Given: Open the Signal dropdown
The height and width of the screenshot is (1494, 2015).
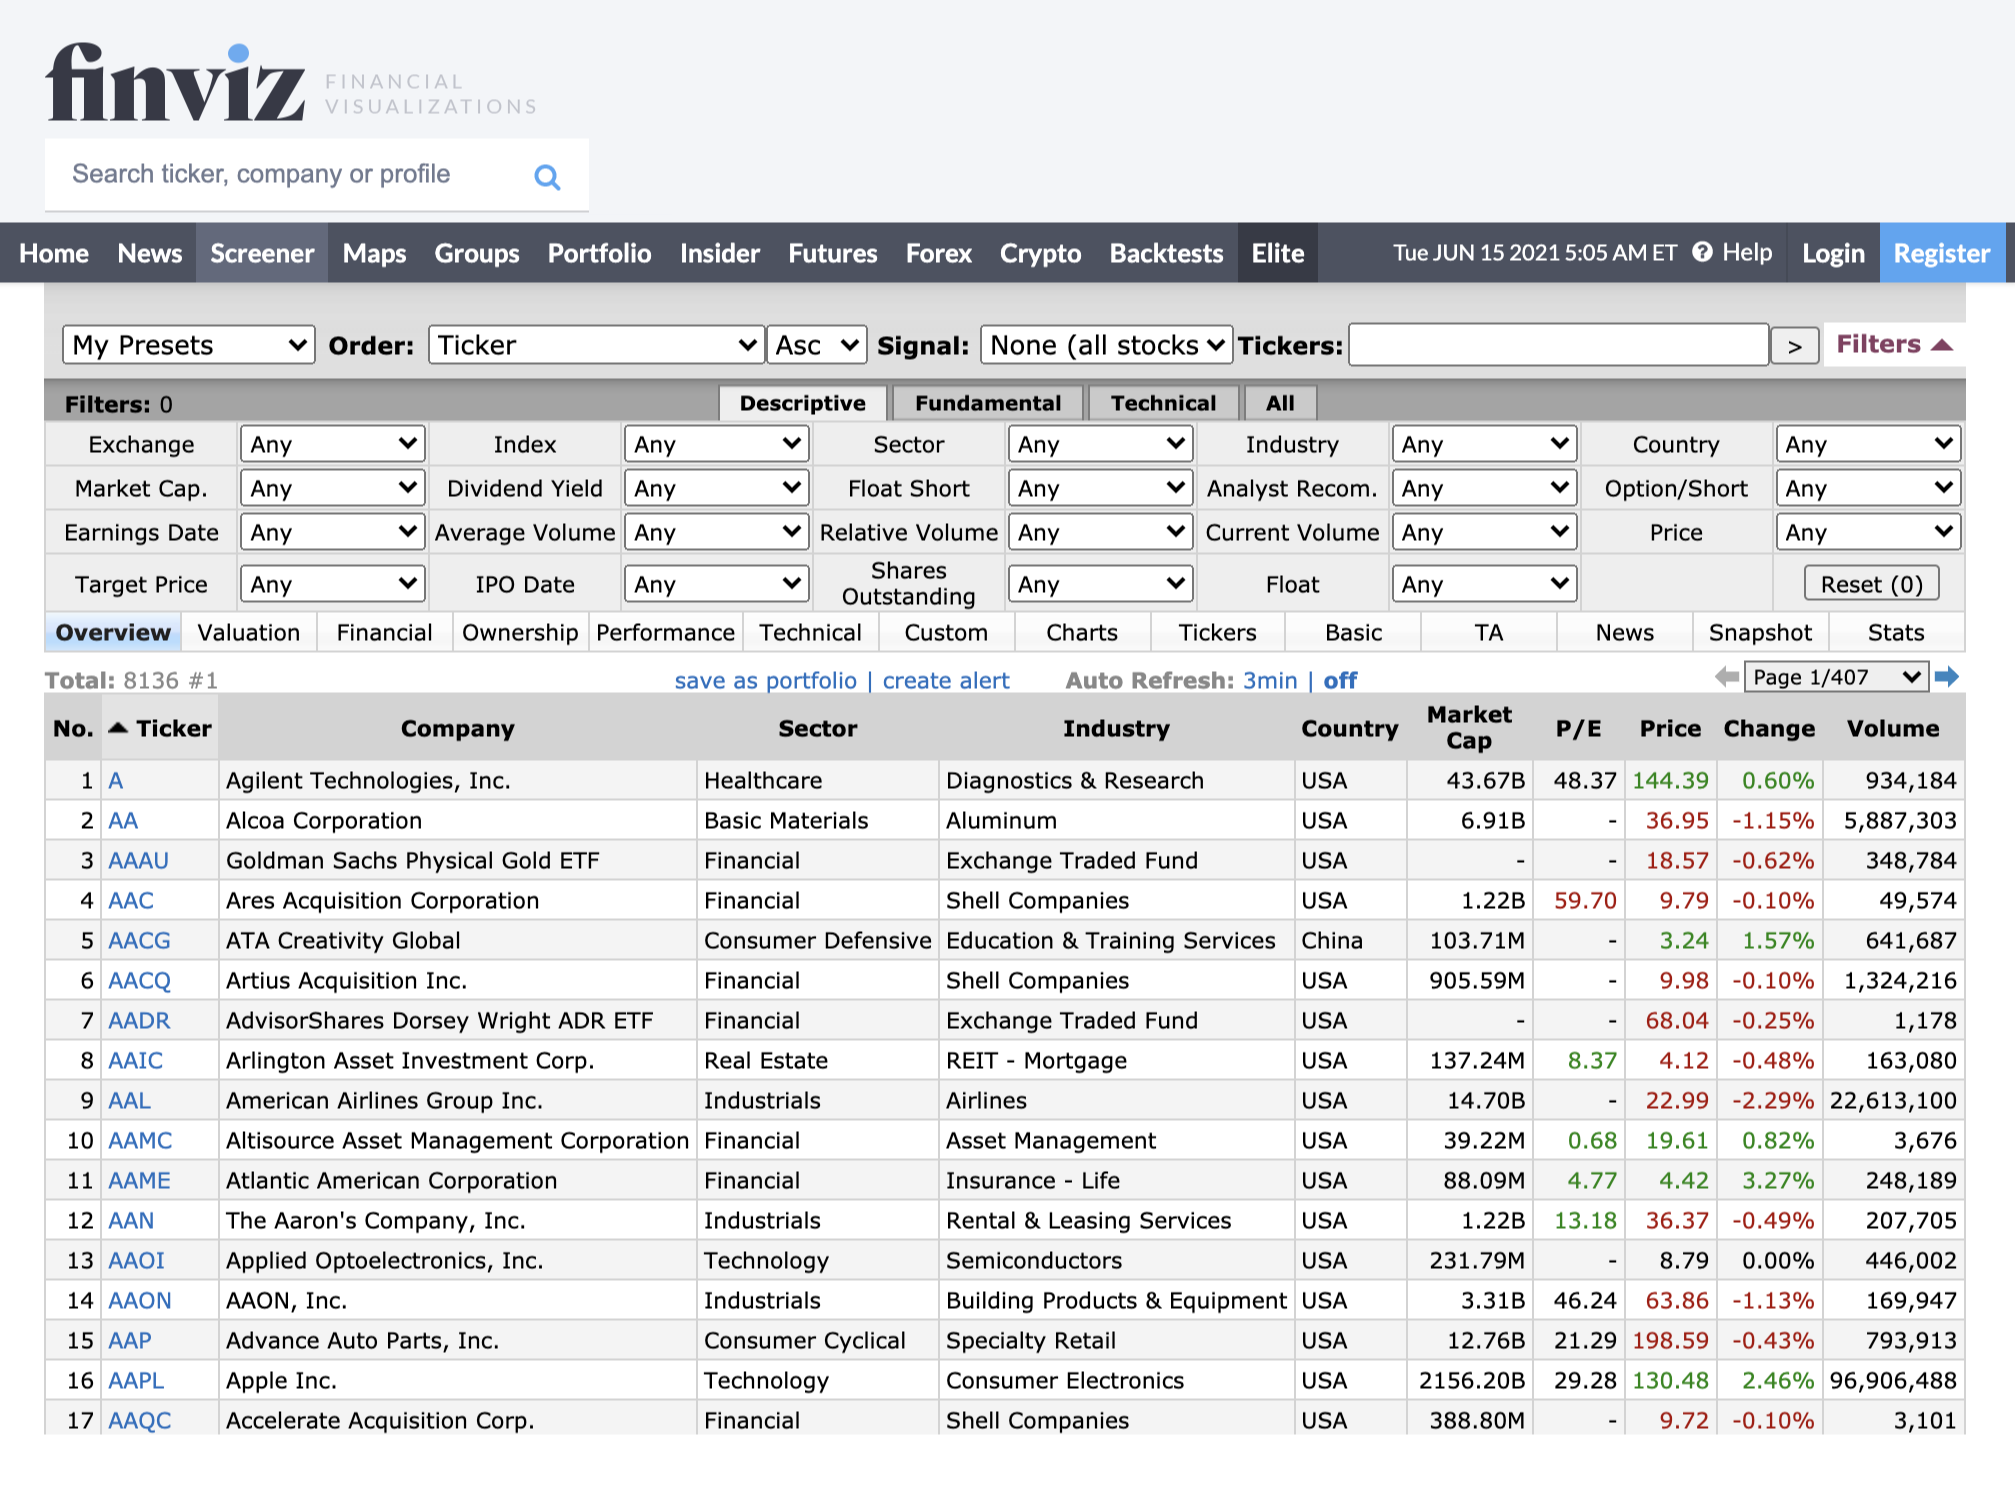Looking at the screenshot, I should (x=1106, y=345).
